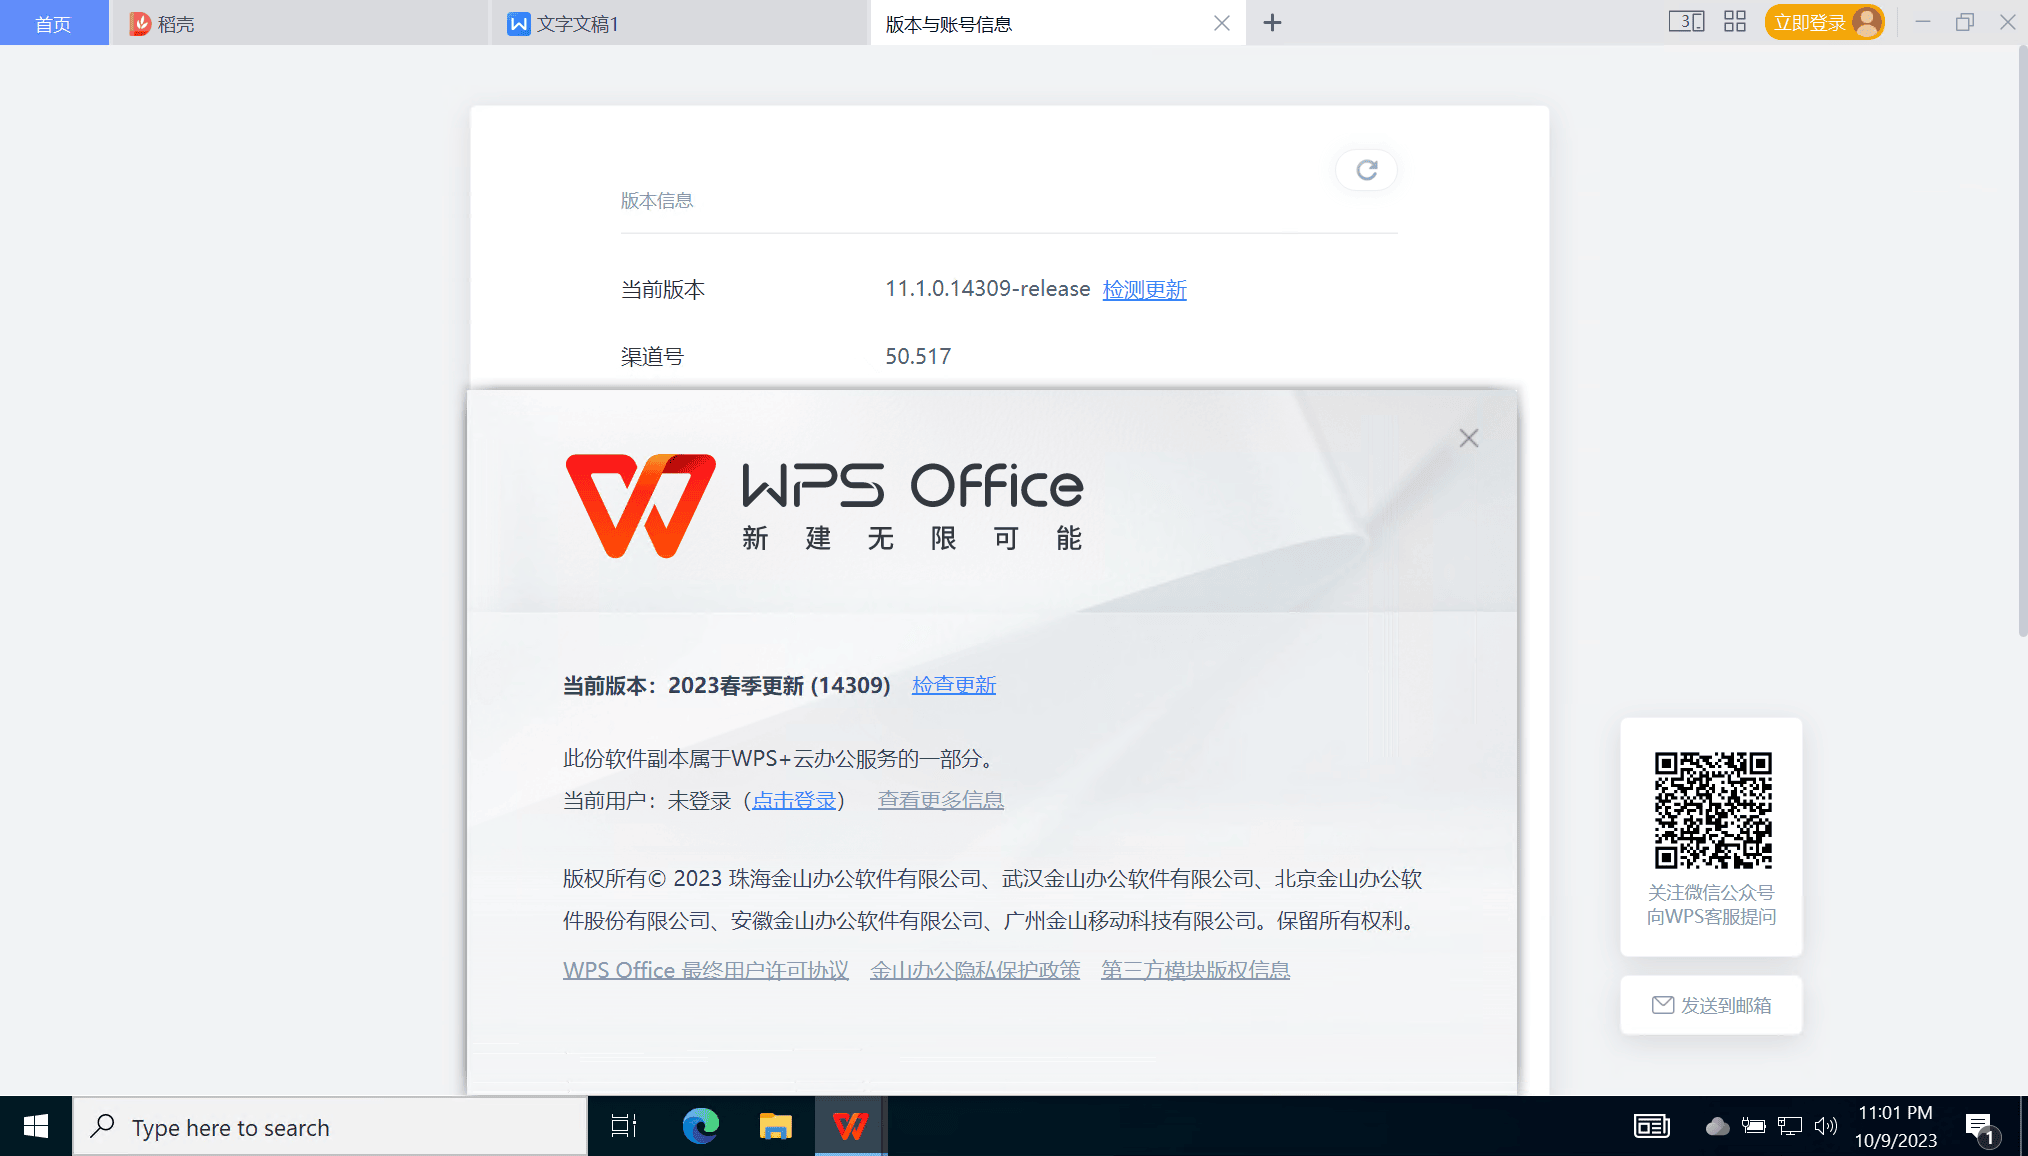This screenshot has width=2028, height=1156.
Task: Open 金山办公隐私保护政策 link
Action: coord(974,970)
